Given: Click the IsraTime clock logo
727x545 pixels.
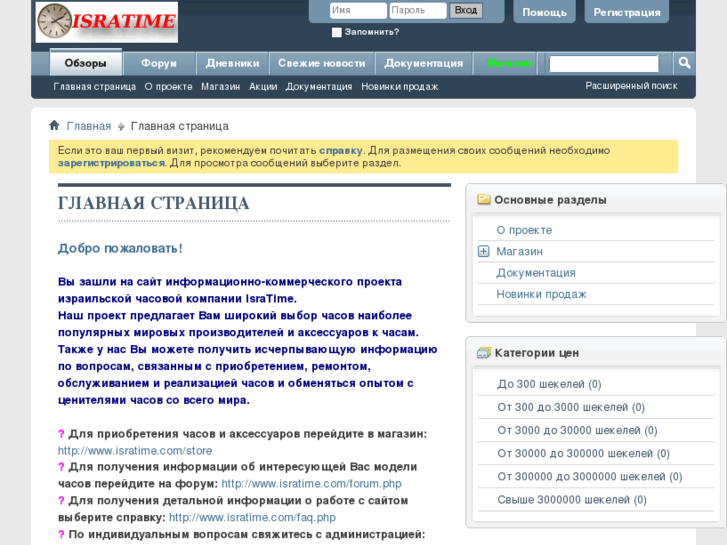Looking at the screenshot, I should click(x=107, y=22).
